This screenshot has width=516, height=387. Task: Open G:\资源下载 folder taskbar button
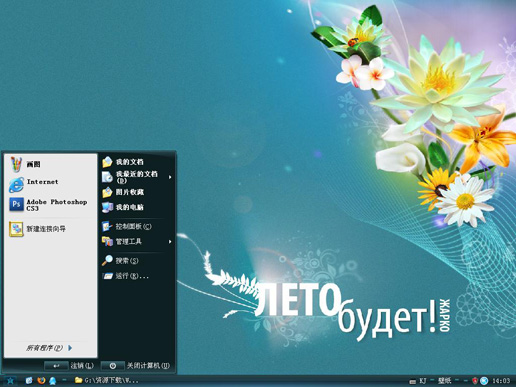(107, 380)
